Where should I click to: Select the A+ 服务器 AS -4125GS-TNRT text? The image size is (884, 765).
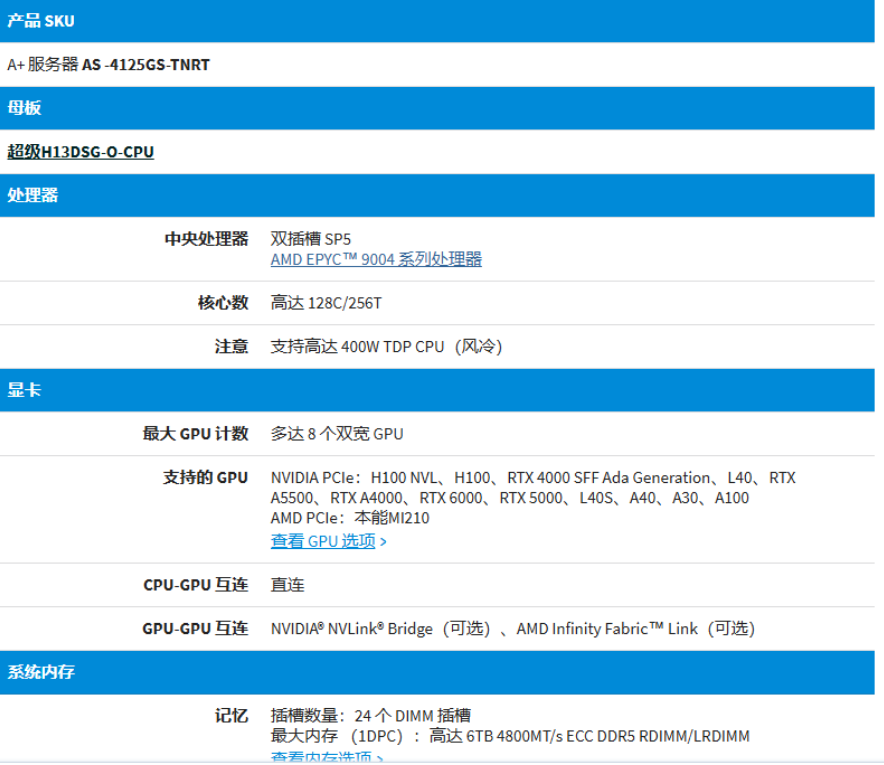pyautogui.click(x=108, y=64)
